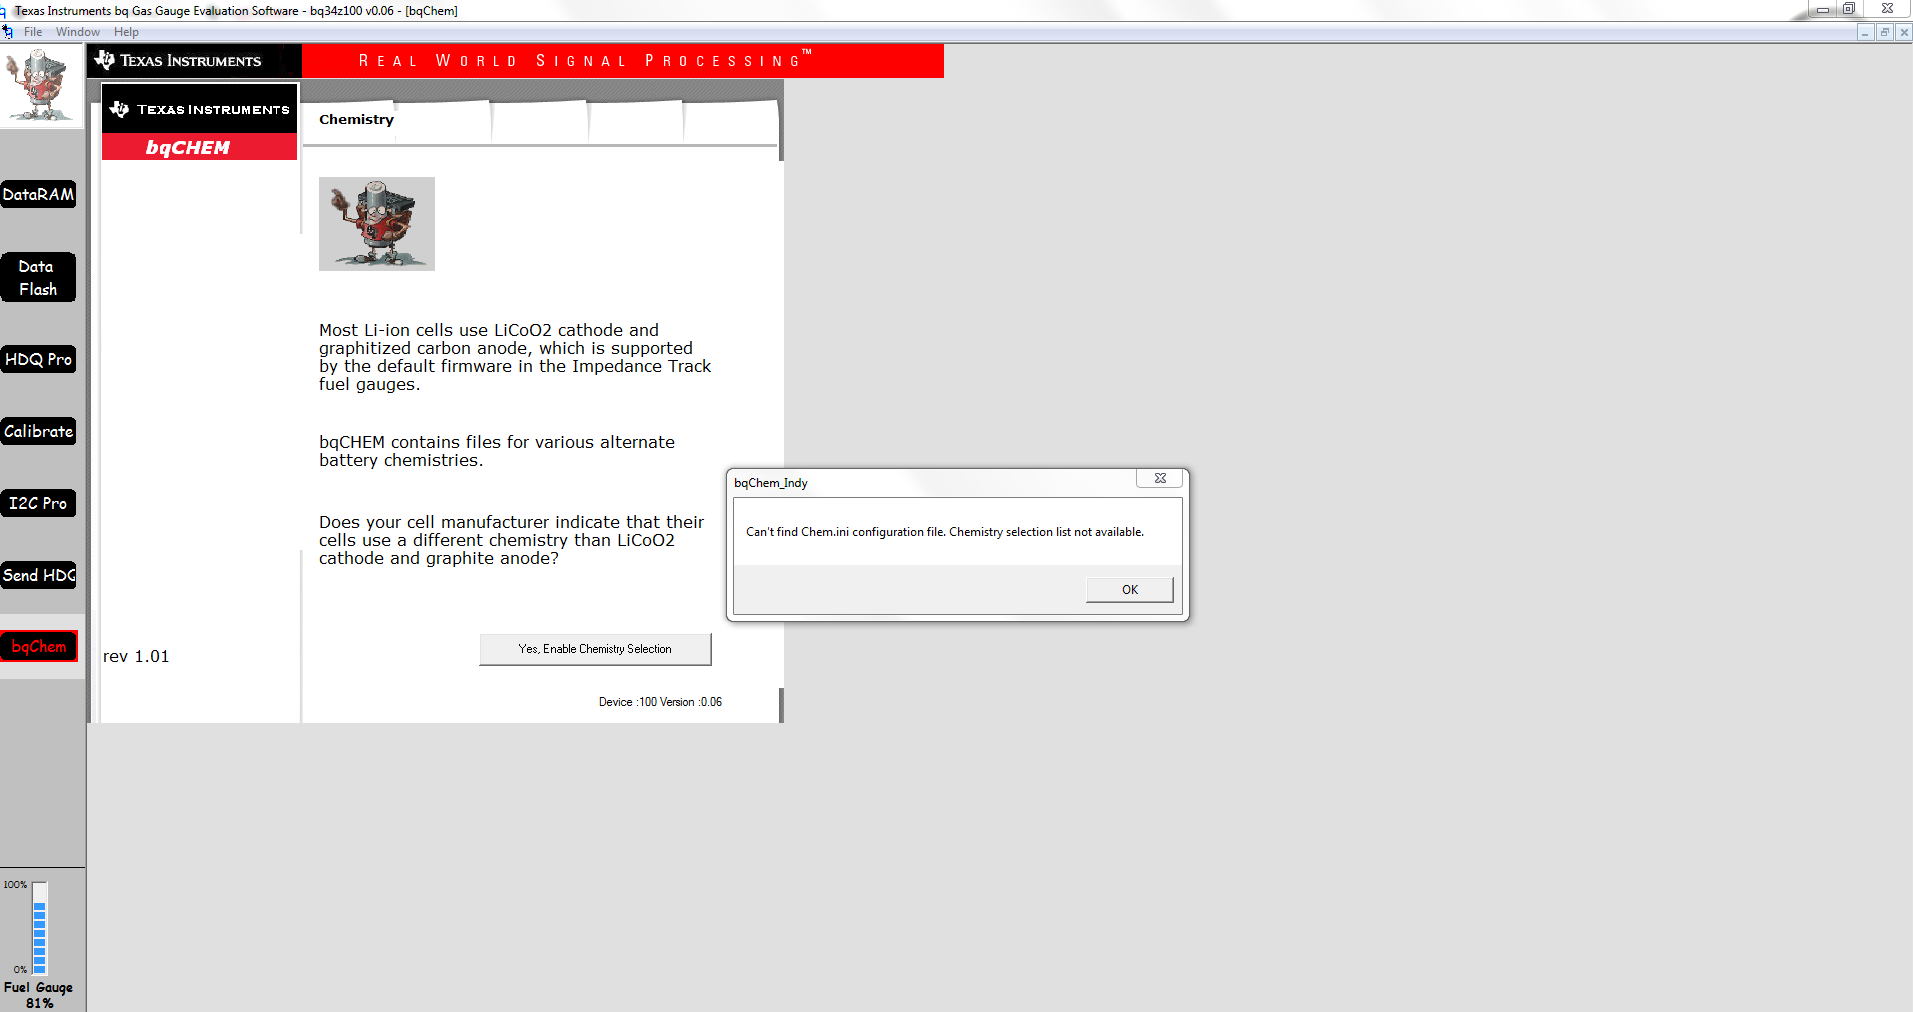Click OK in the bqChem_Indy dialog
Screen dimensions: 1913x1012
tap(1130, 590)
